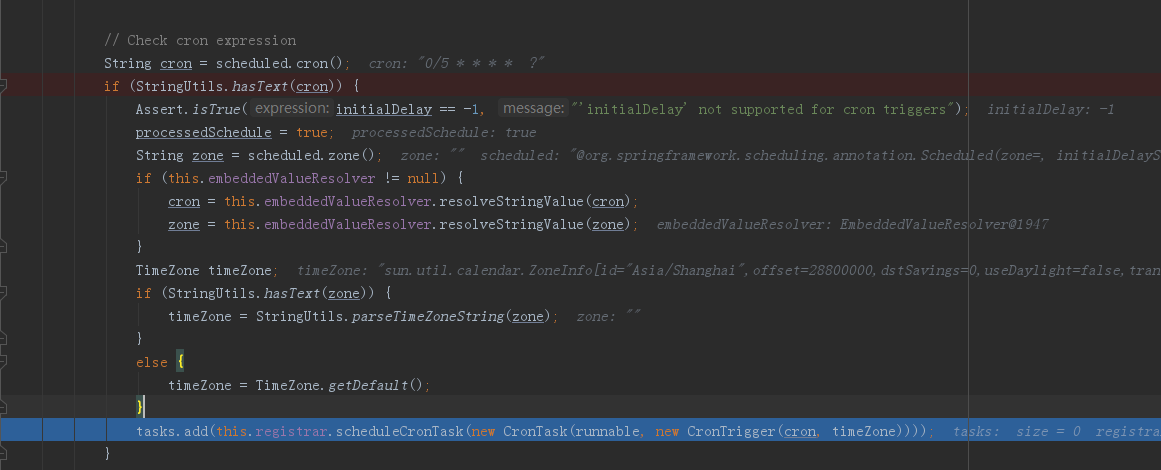1161x470 pixels.
Task: Collapse the if StringUtils.hasText(cron) block fold marker
Action: tap(2, 87)
